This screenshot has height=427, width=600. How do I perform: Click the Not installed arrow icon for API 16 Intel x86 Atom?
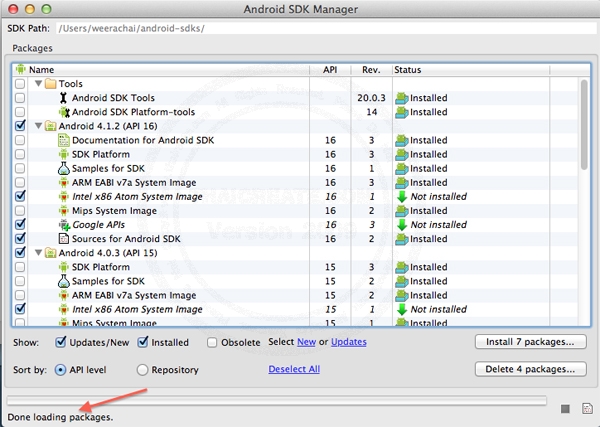pos(402,197)
